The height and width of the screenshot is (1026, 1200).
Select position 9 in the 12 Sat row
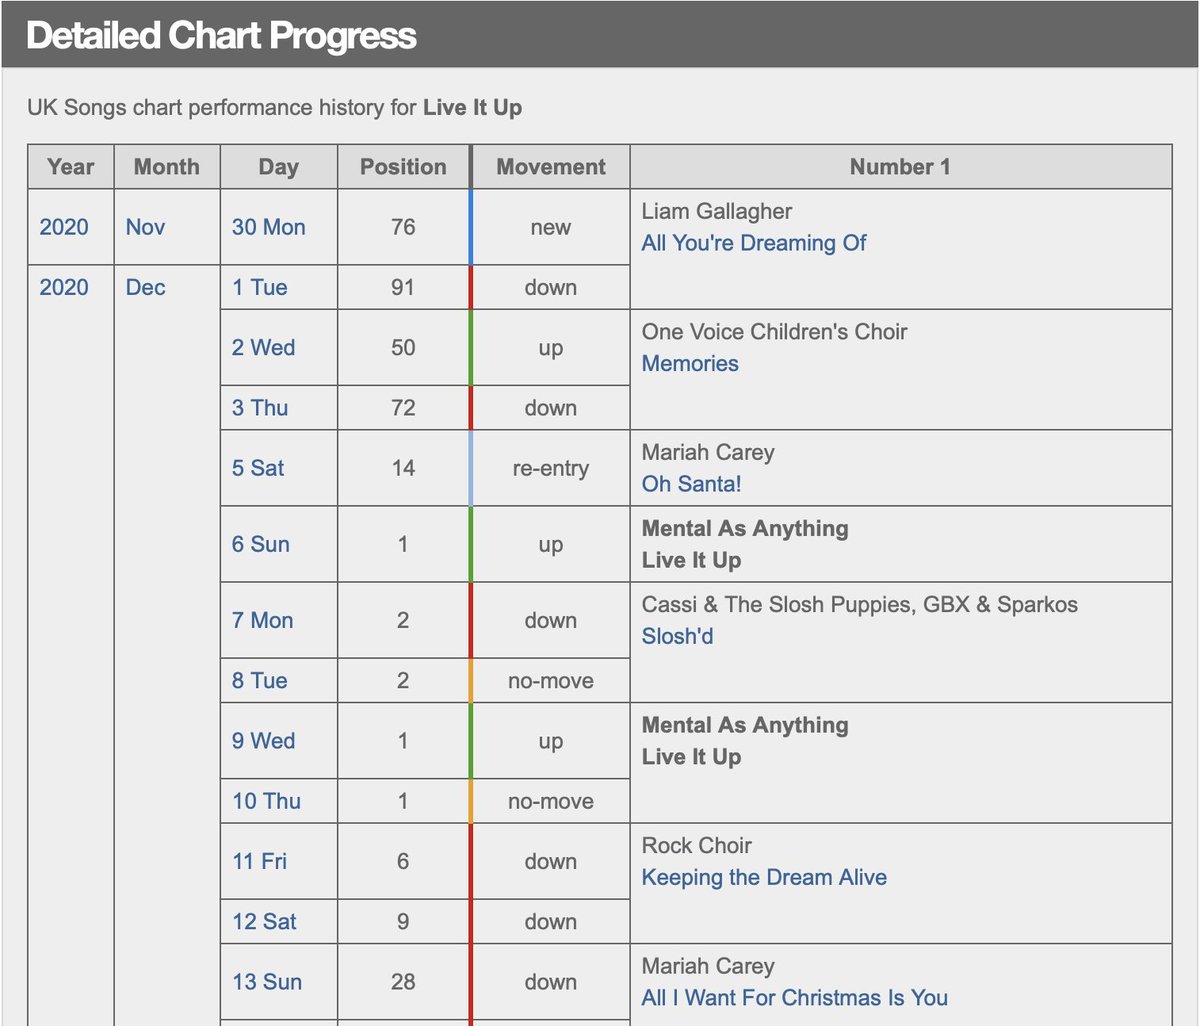pos(403,922)
